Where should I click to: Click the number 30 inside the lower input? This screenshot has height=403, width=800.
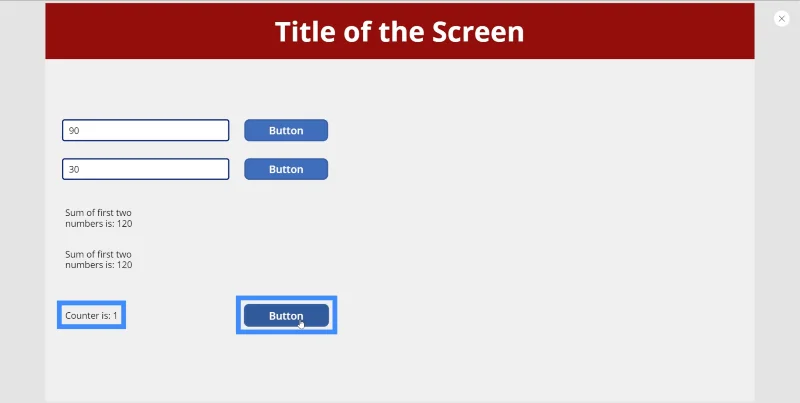[74, 169]
